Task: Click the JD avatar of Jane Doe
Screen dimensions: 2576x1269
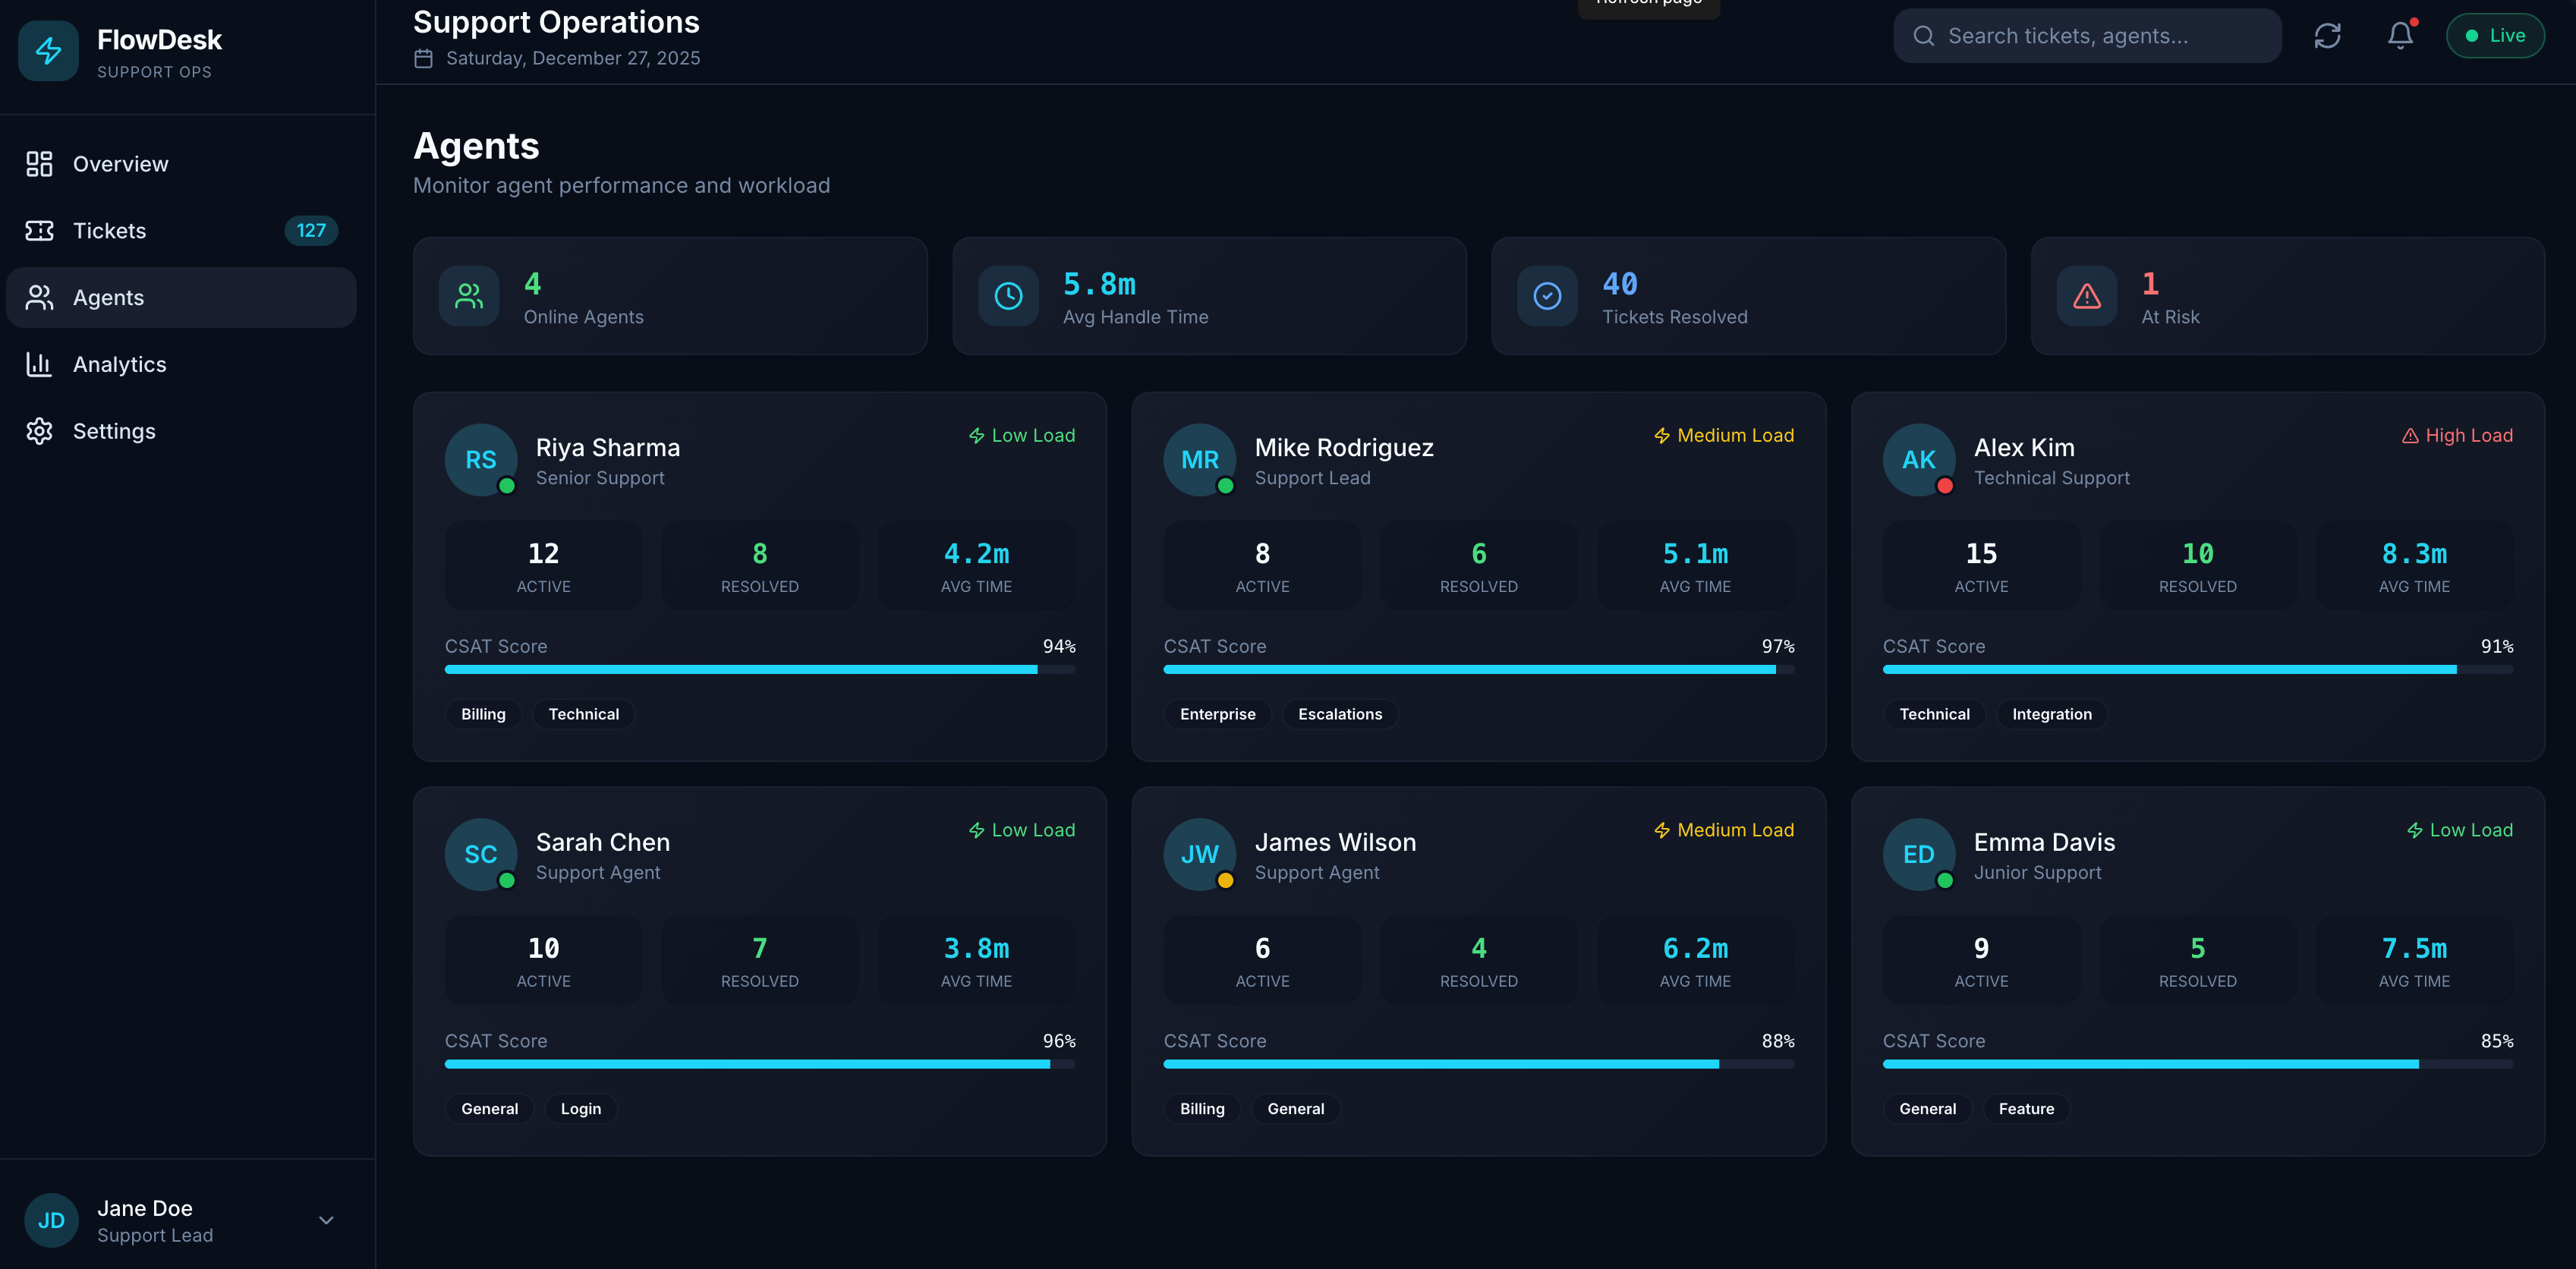Action: (x=51, y=1220)
